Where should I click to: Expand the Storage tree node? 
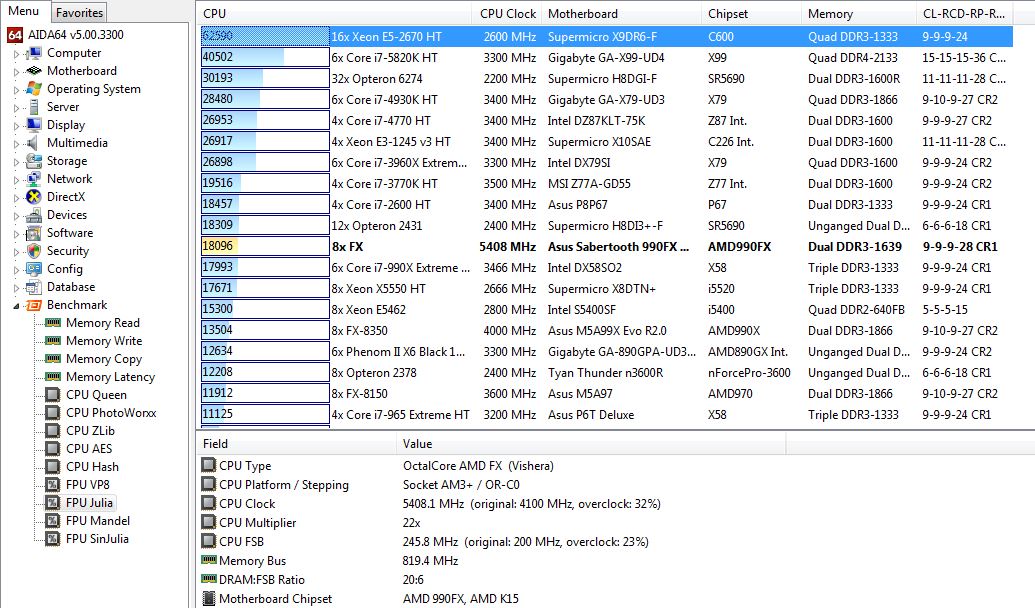(17, 162)
